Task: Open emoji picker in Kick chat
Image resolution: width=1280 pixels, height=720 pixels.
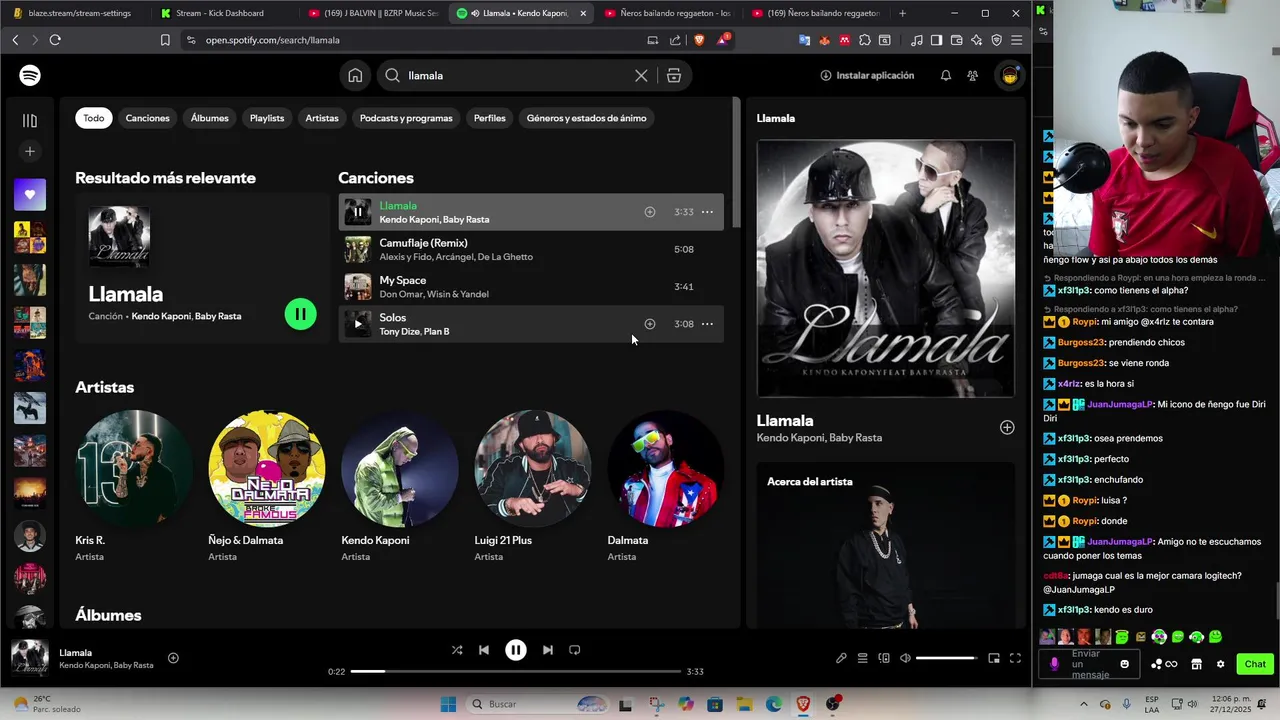Action: click(1125, 664)
